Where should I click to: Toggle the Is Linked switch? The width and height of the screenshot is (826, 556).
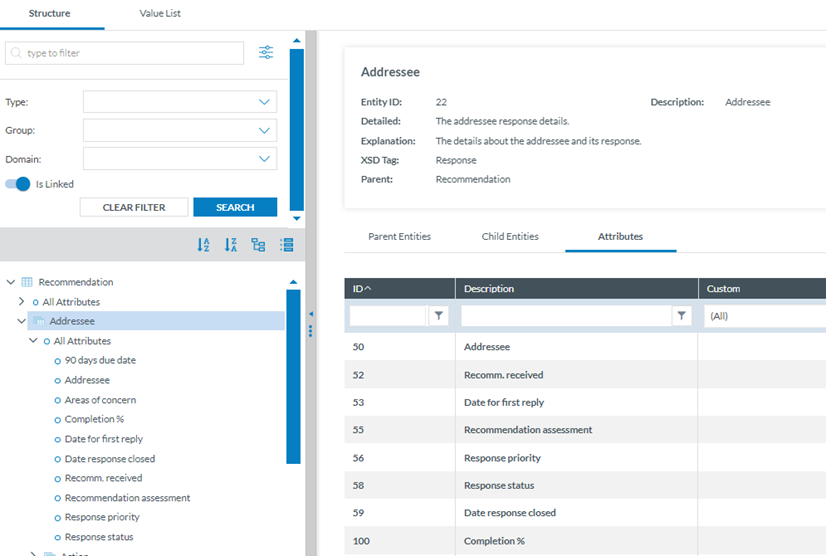point(18,184)
